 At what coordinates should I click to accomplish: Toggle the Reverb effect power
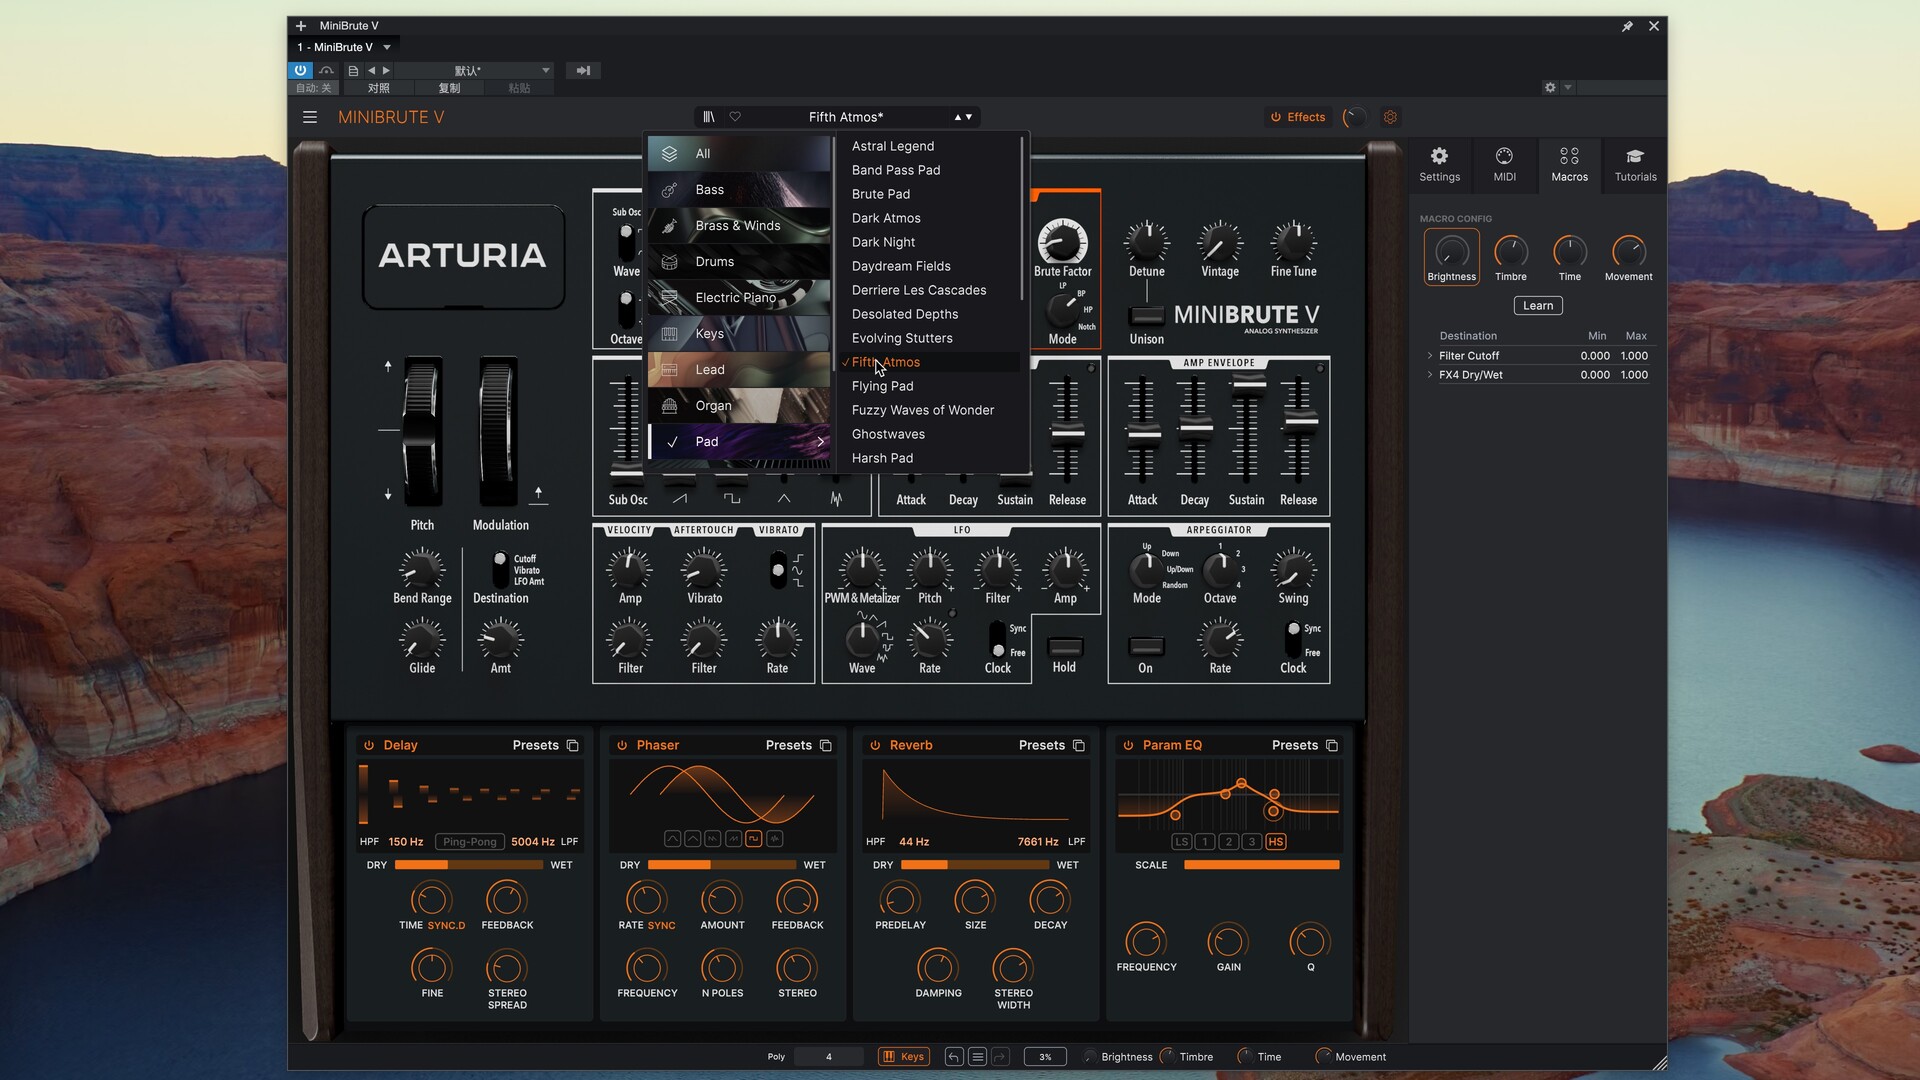click(x=875, y=745)
